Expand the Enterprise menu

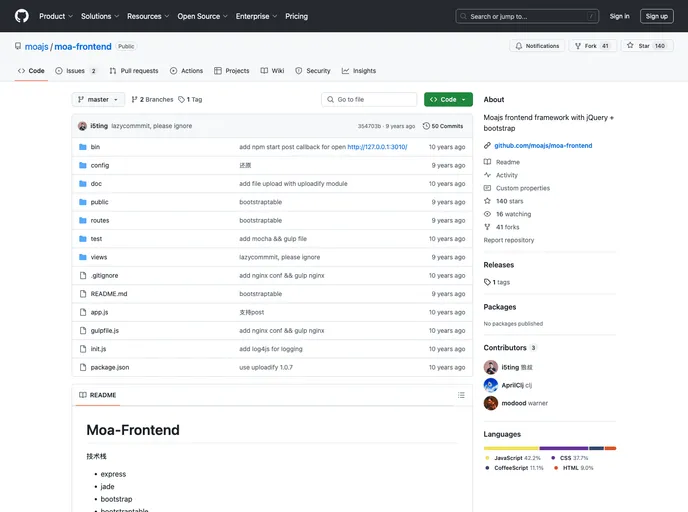coord(256,16)
